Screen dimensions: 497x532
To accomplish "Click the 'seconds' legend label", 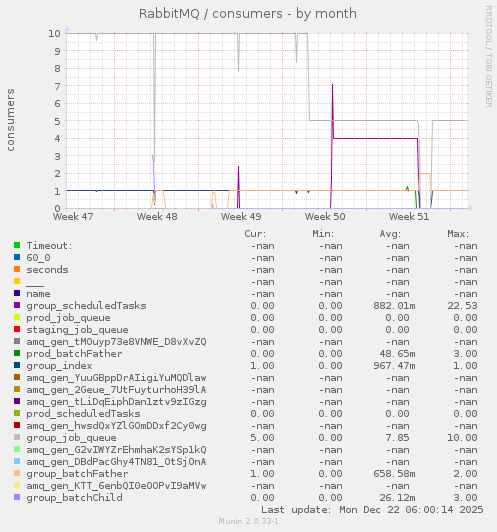I will coord(47,270).
